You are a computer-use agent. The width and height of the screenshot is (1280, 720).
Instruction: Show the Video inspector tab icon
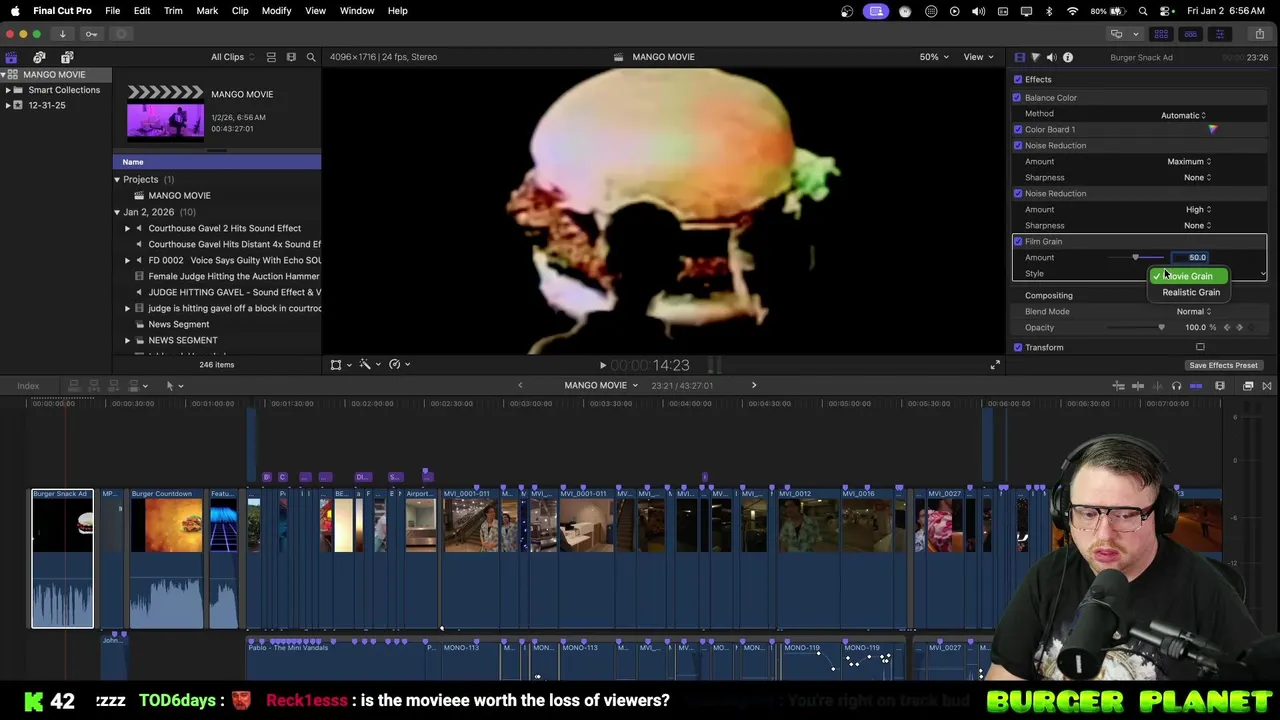pos(1019,57)
